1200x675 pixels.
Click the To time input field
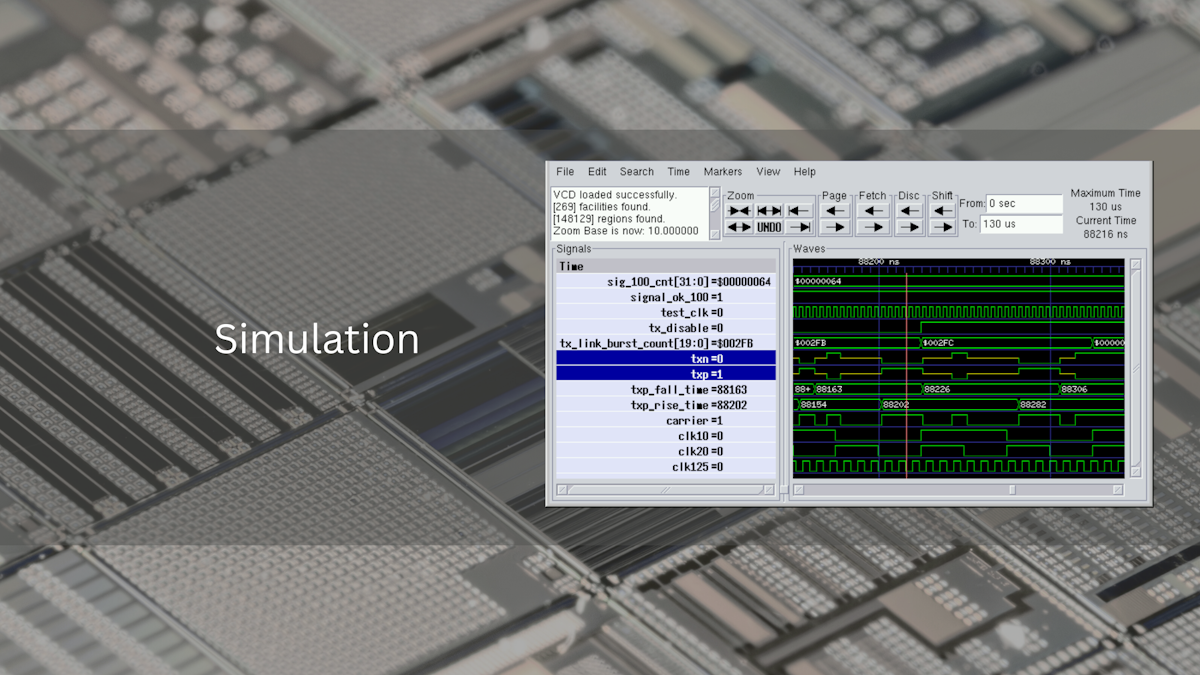(1021, 224)
